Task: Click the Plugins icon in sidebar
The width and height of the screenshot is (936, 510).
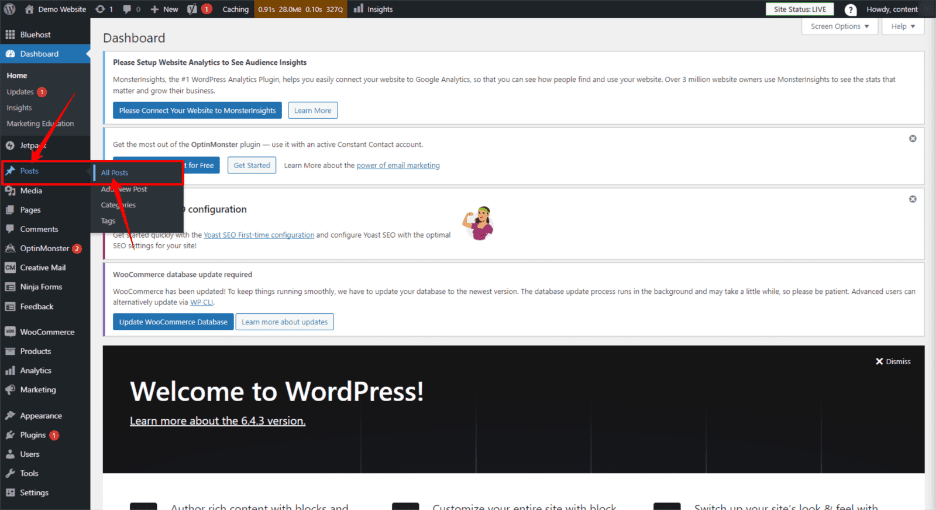Action: click(10, 435)
